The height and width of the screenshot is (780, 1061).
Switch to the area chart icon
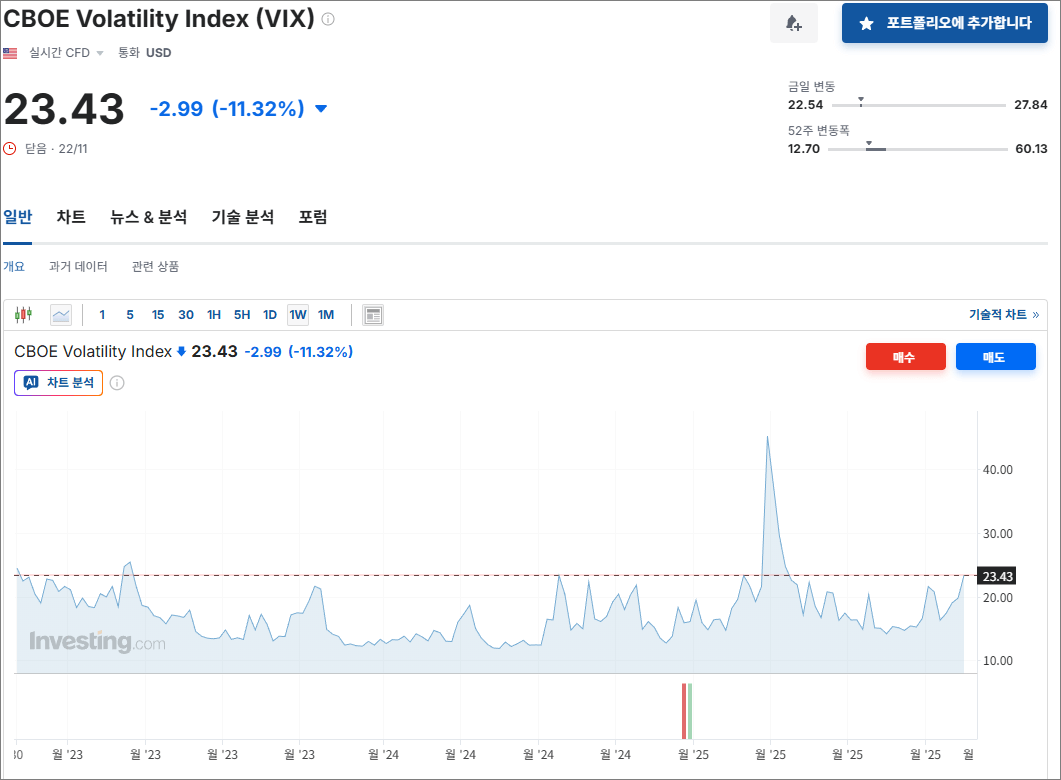pos(61,315)
